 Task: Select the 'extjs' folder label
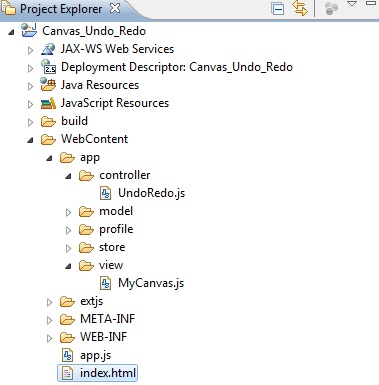[92, 301]
